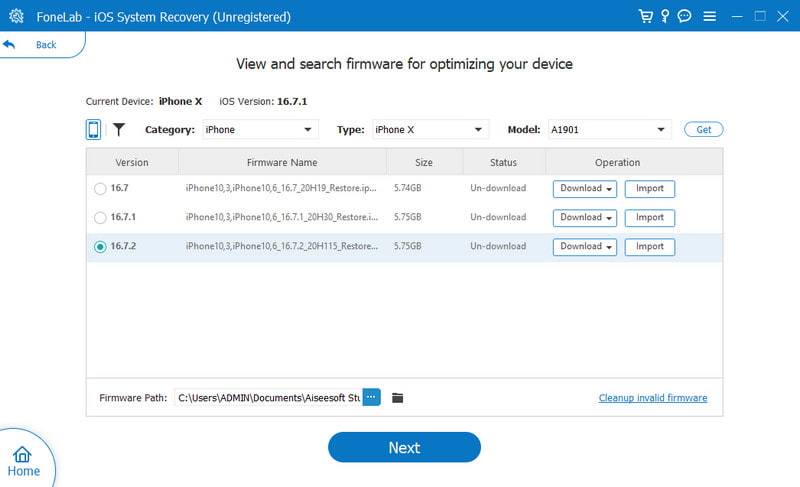The width and height of the screenshot is (800, 487).
Task: Open the Model dropdown showing A1901
Action: pos(609,130)
